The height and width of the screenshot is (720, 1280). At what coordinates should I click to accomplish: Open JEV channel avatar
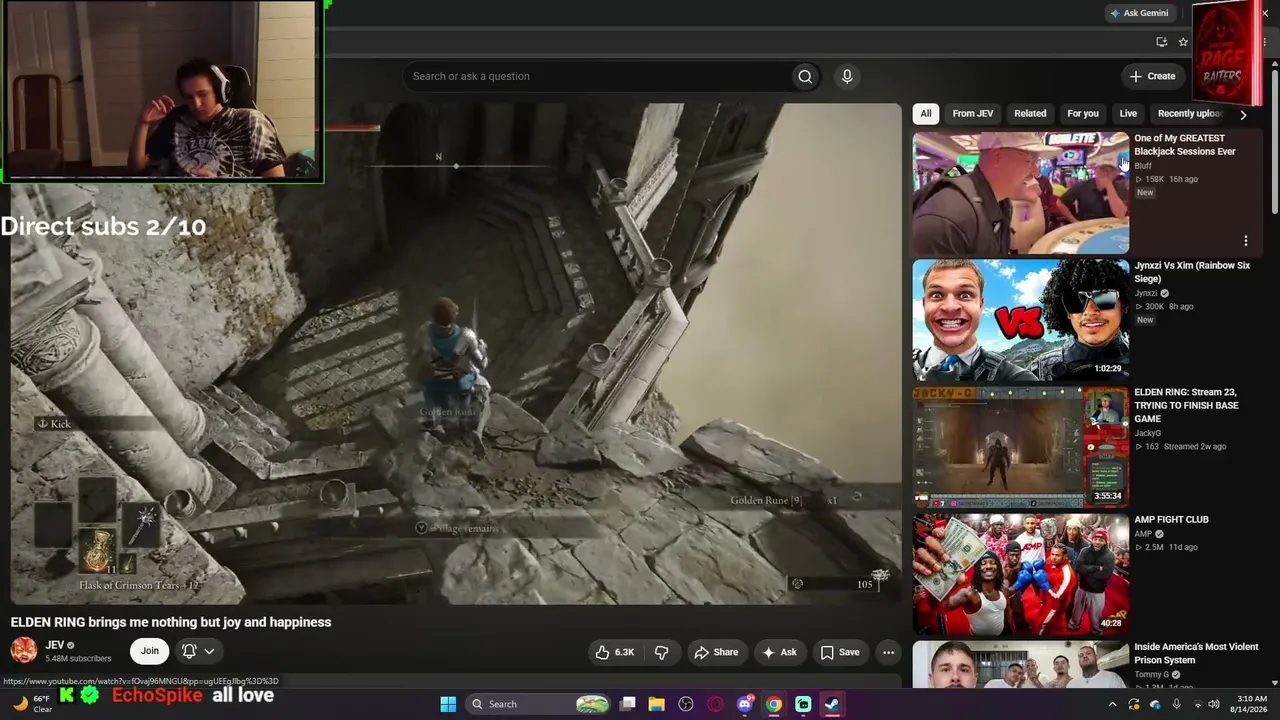24,651
